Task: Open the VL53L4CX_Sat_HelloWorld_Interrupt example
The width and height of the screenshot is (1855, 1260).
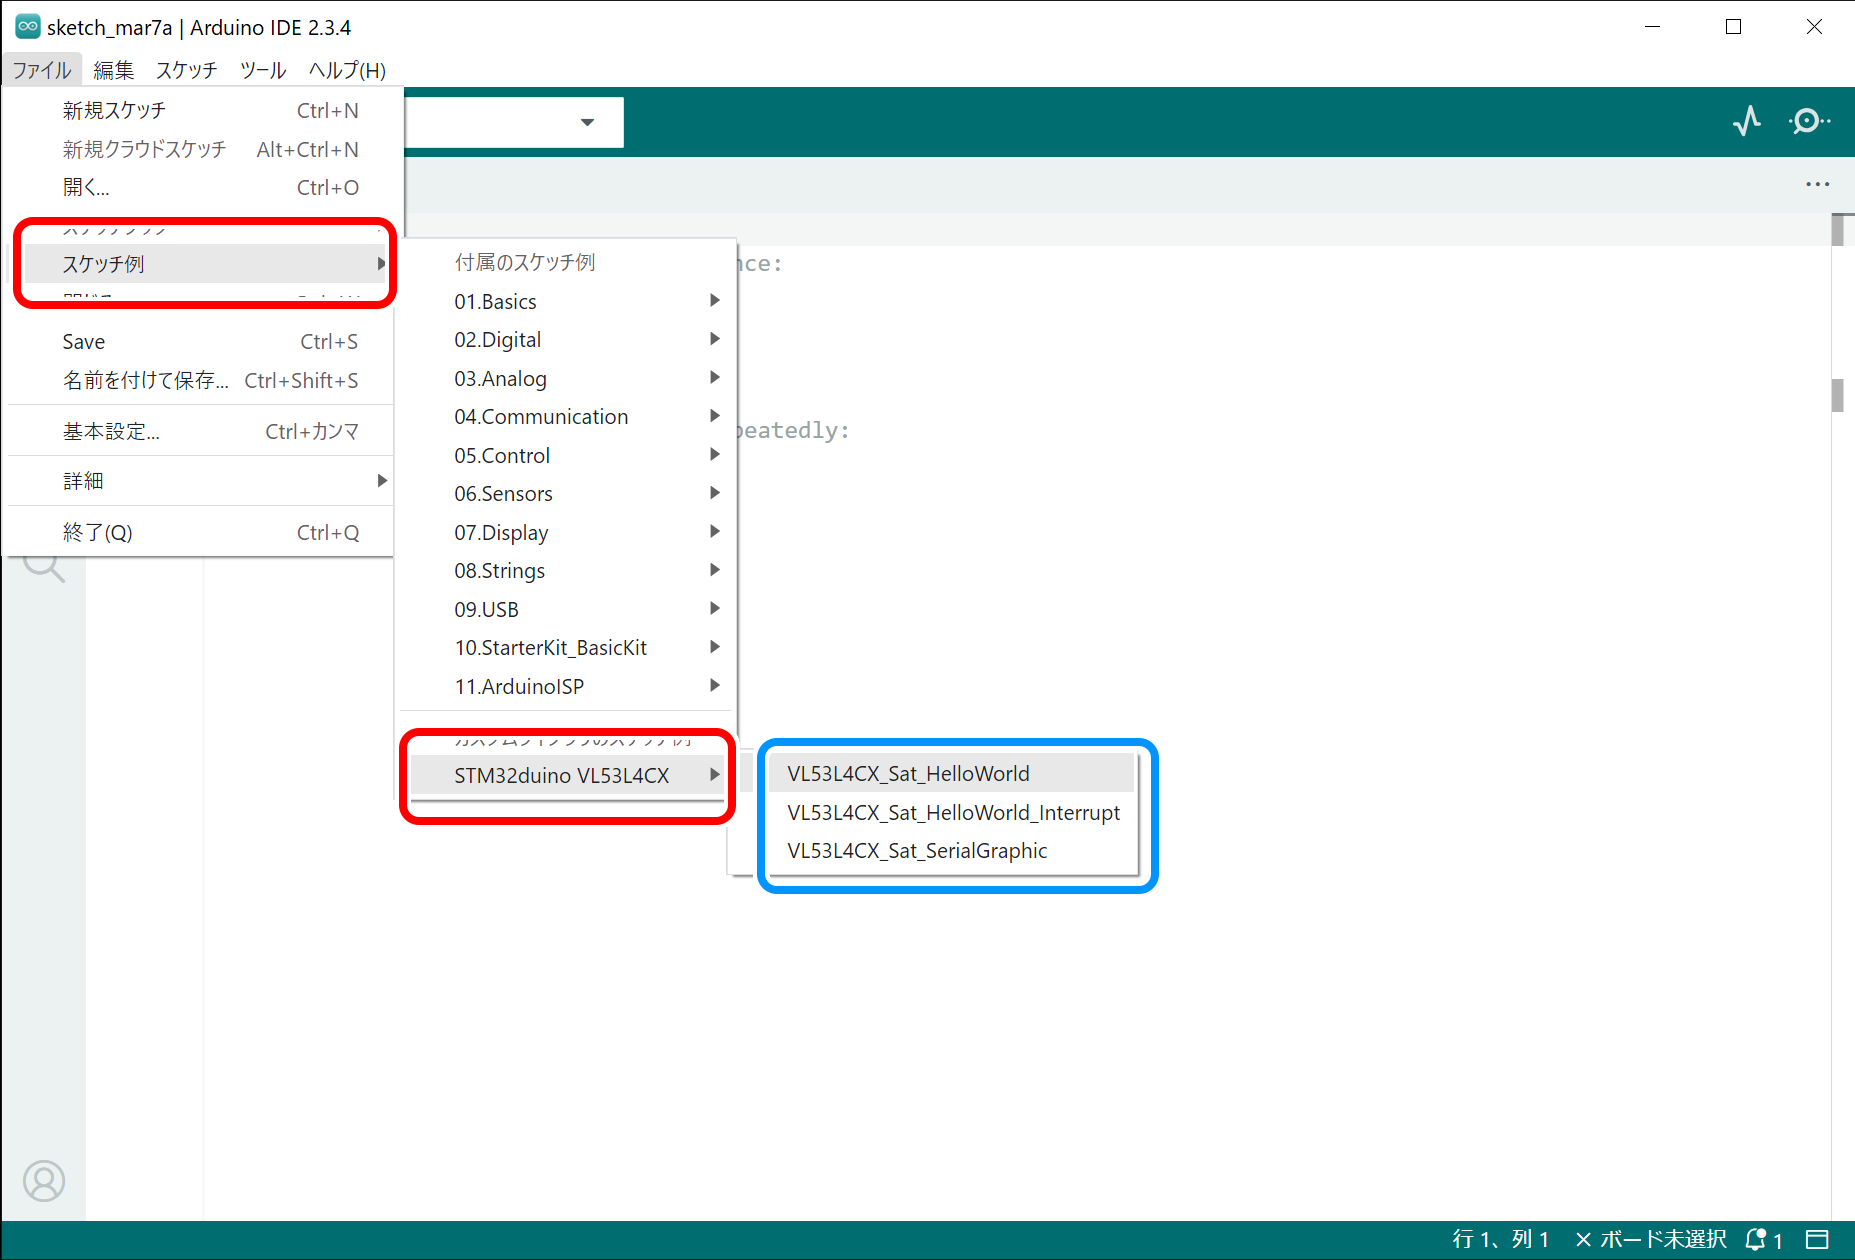Action: pos(953,812)
